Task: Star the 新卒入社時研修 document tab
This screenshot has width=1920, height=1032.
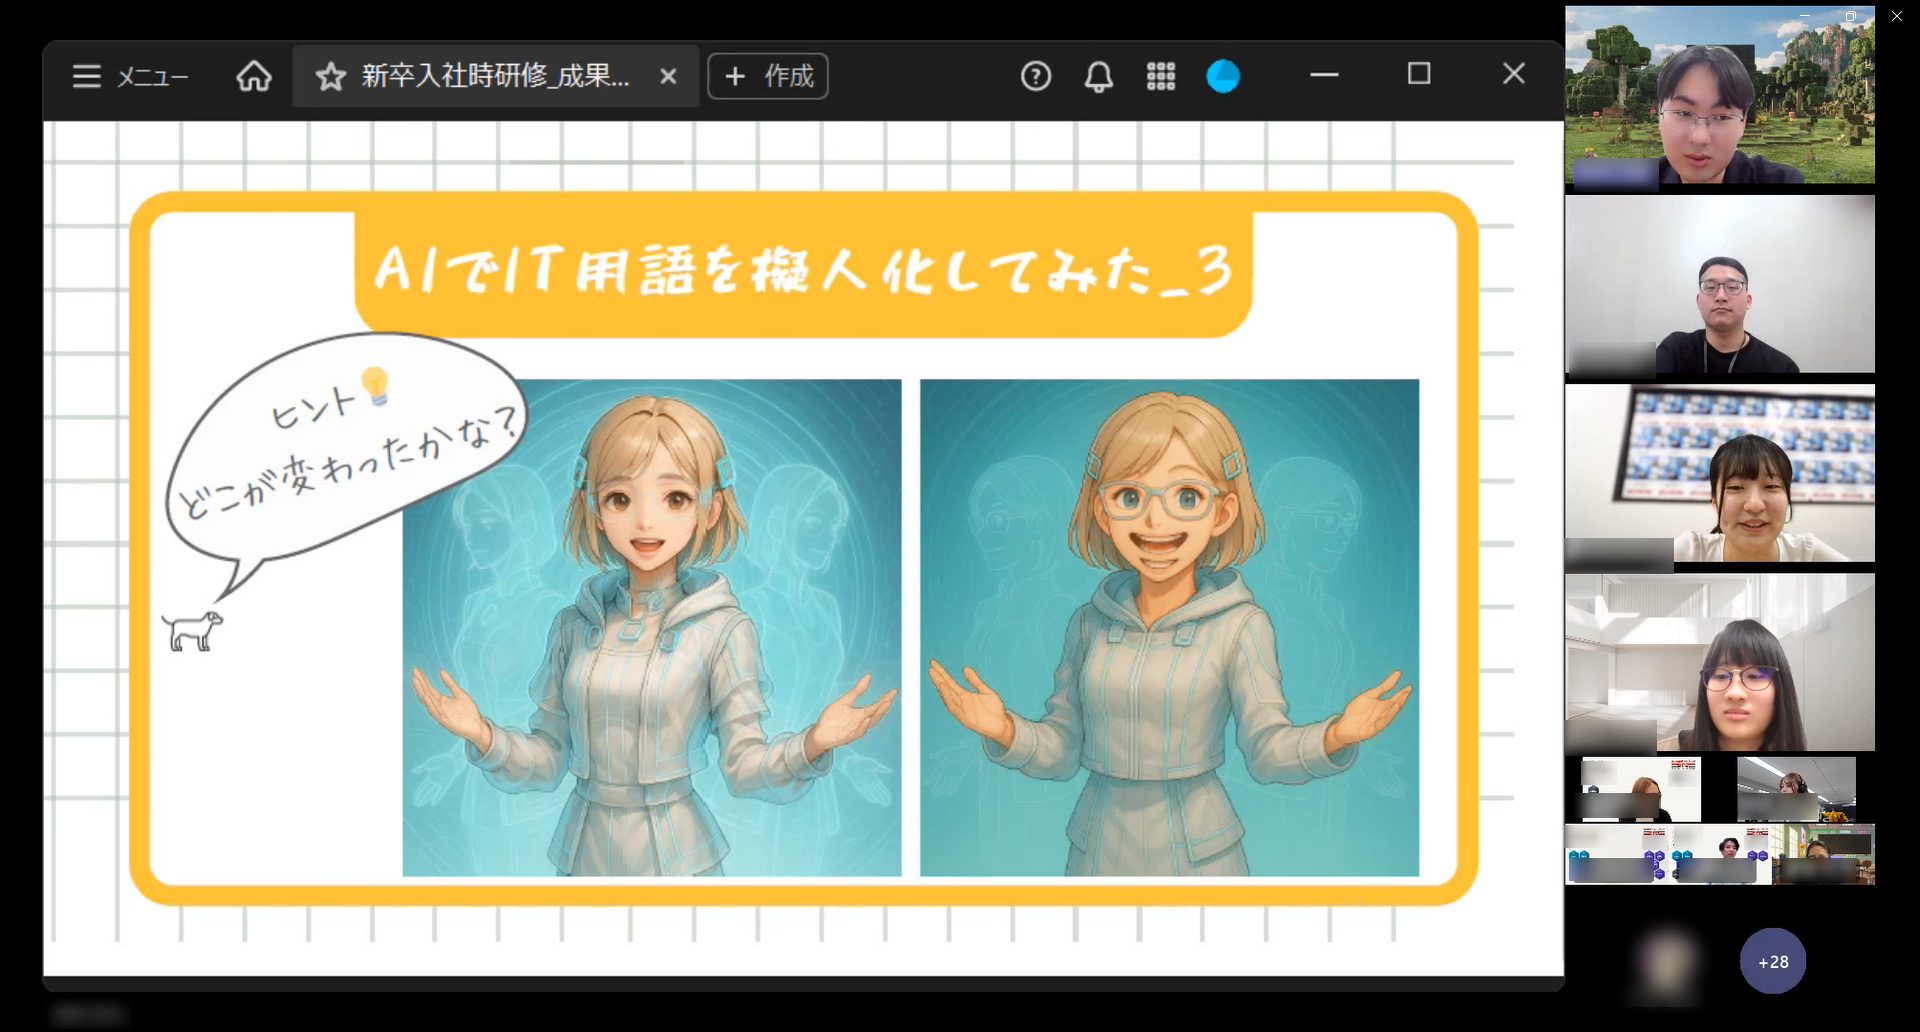Action: pyautogui.click(x=330, y=77)
